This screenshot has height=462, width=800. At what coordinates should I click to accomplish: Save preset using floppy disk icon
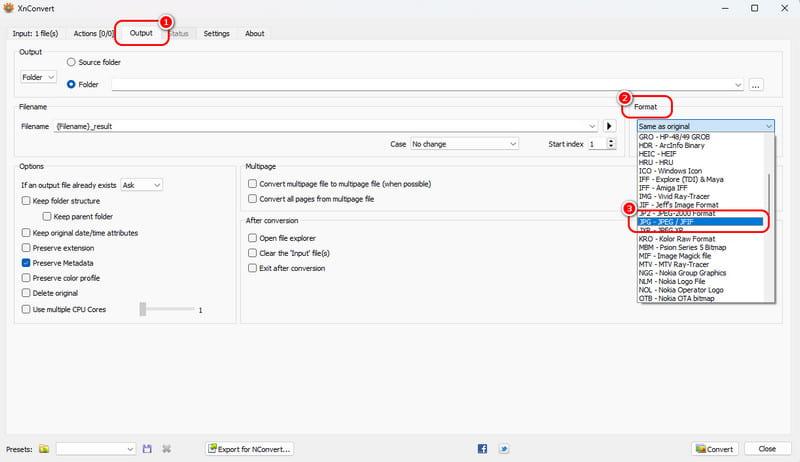147,449
